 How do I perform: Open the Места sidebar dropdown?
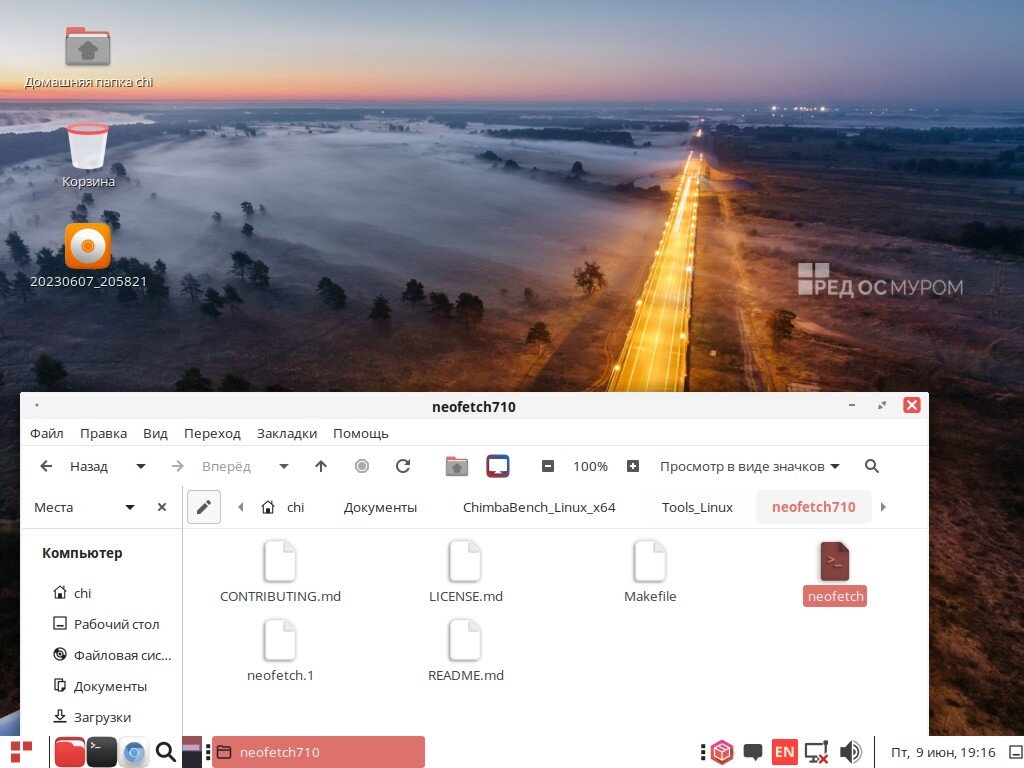pos(129,507)
